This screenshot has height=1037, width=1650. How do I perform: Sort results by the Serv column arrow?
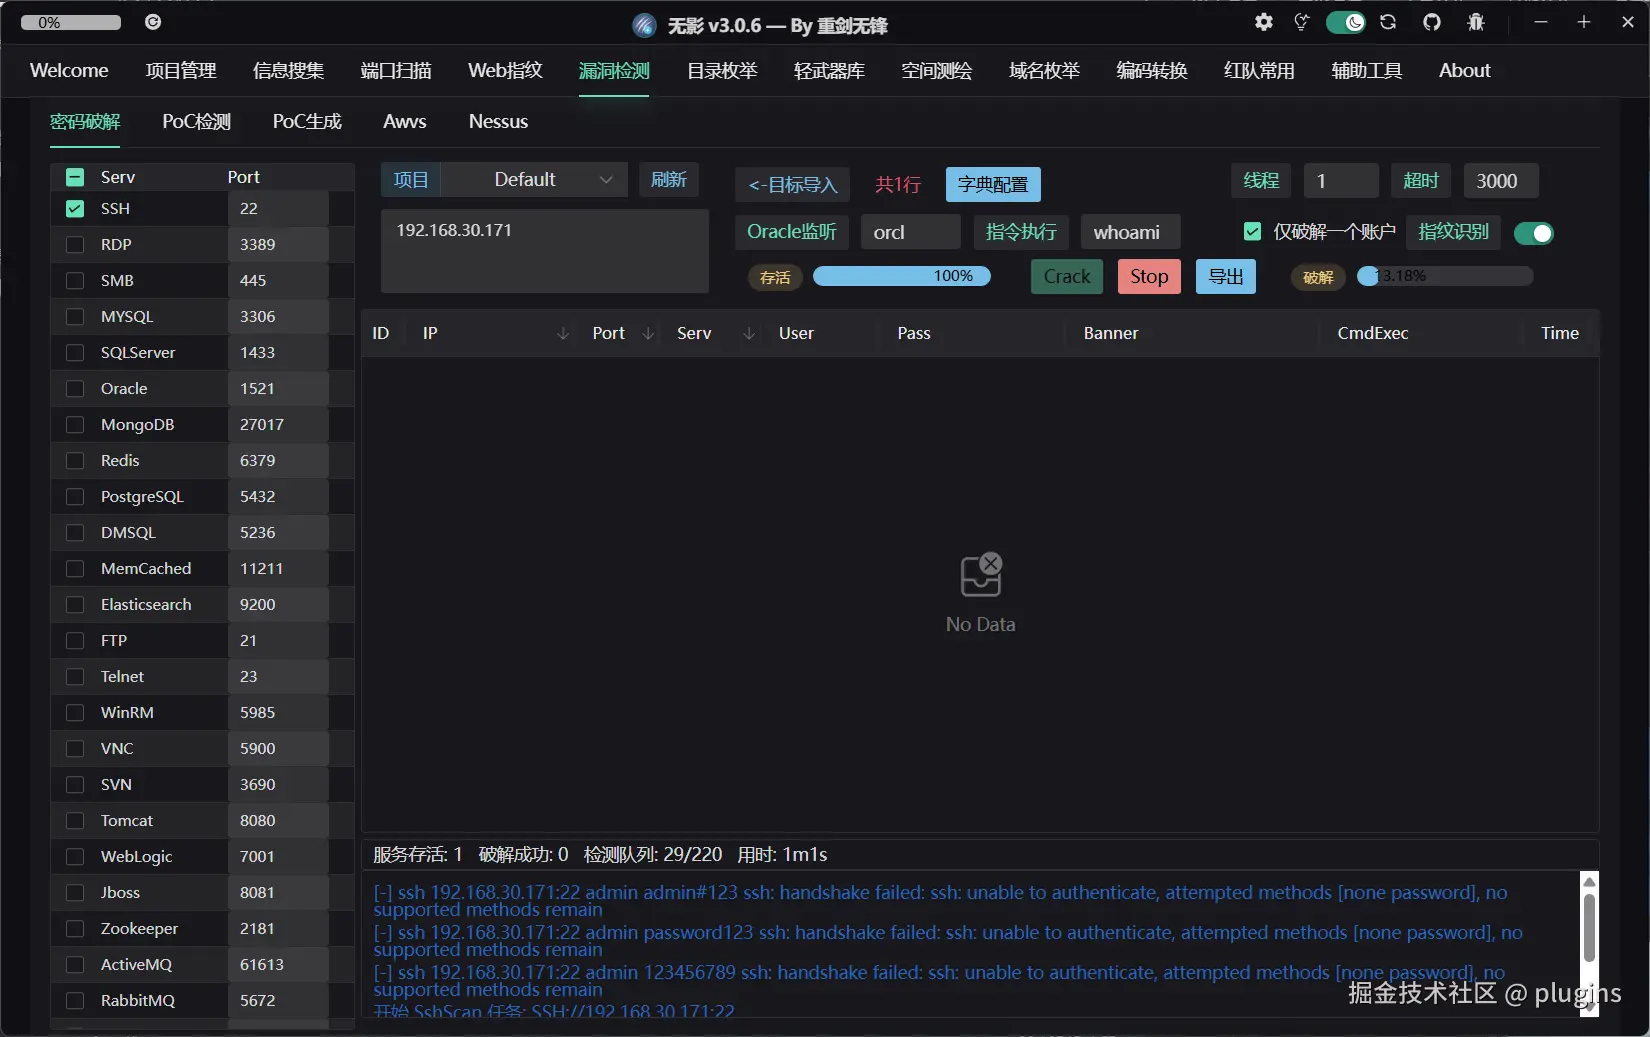749,334
